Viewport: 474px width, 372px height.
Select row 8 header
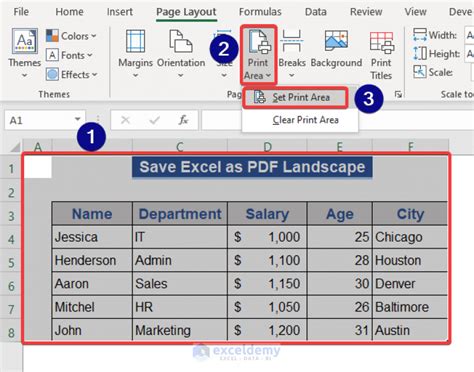pos(11,332)
